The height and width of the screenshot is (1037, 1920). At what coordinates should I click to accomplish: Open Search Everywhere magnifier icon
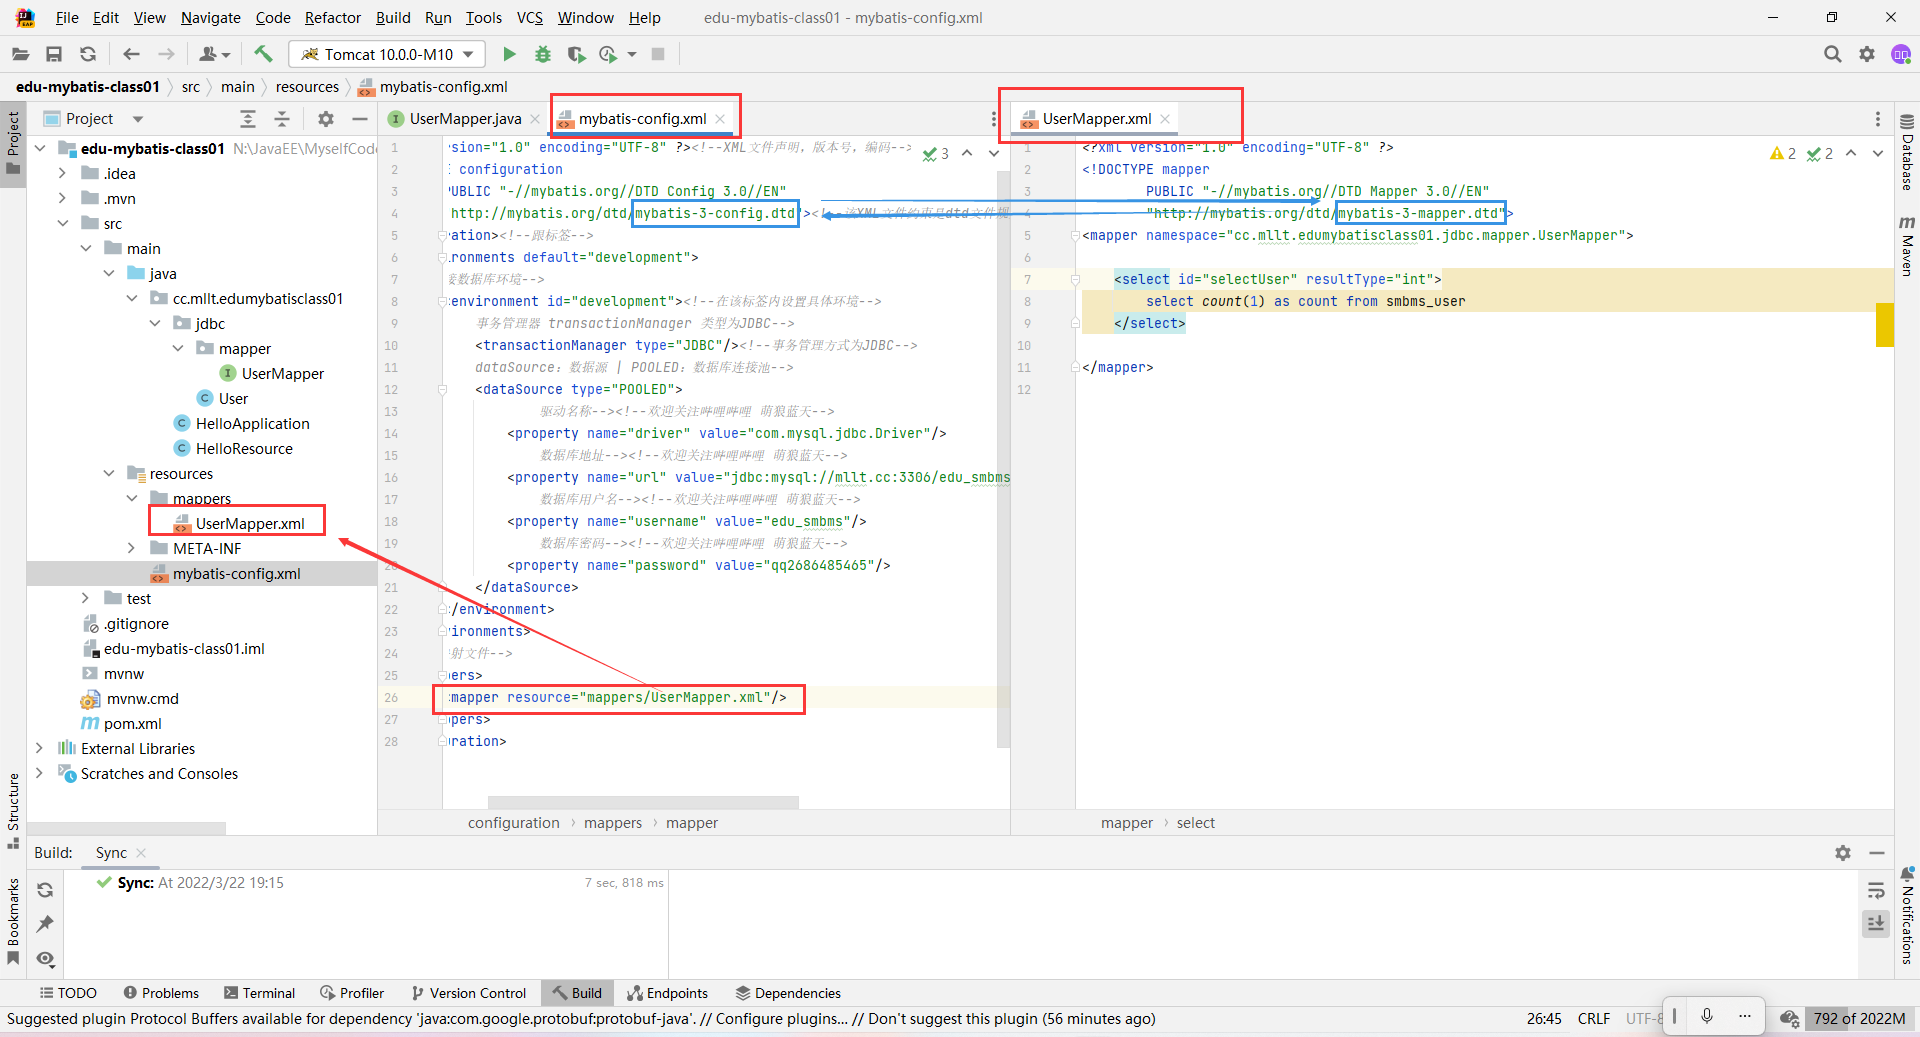pyautogui.click(x=1832, y=54)
